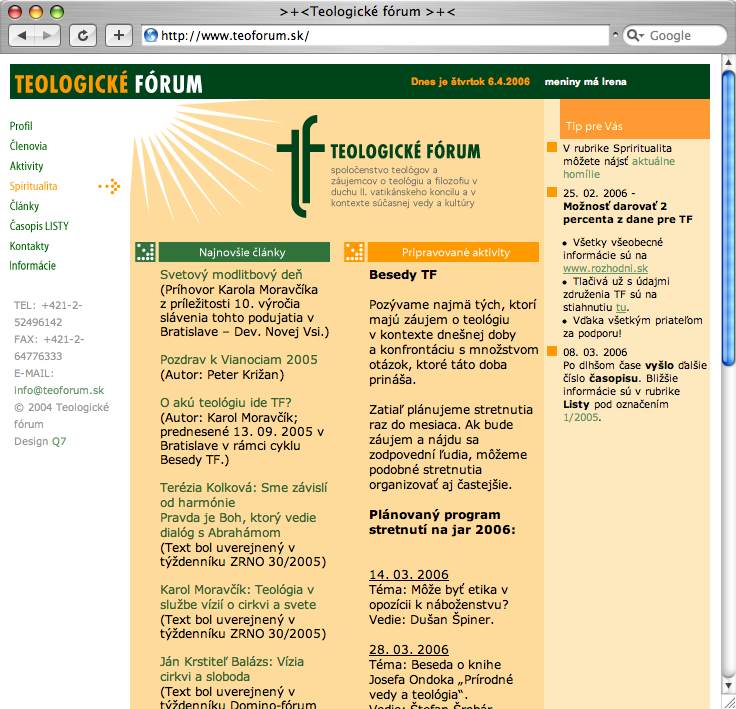Add a bookmark with the plus button
Image resolution: width=736 pixels, height=709 pixels.
(x=119, y=35)
